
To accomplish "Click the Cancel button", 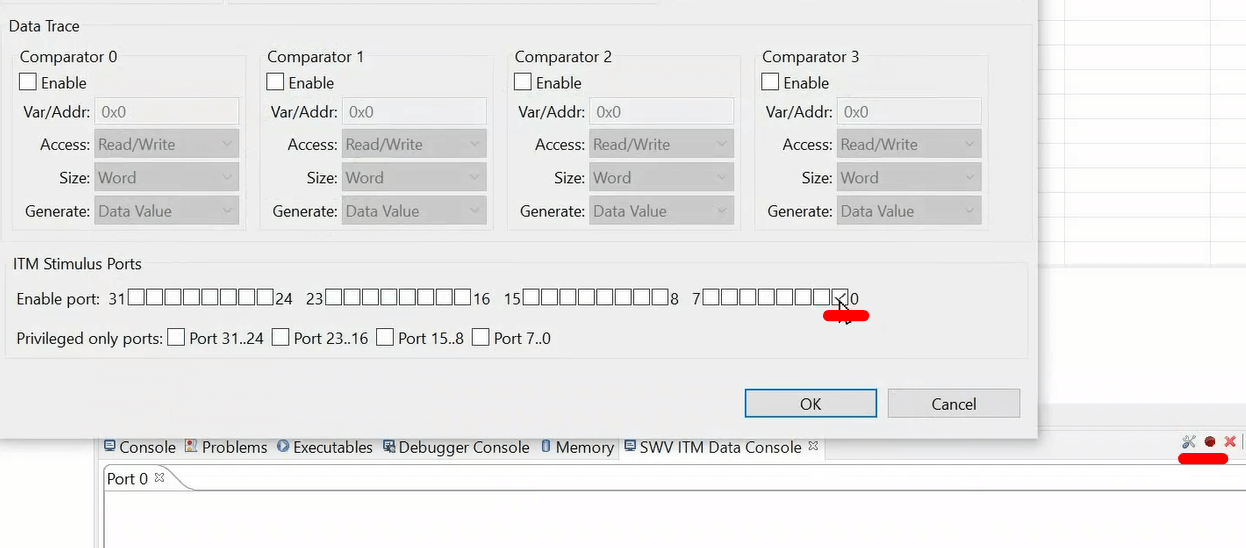I will pos(953,403).
